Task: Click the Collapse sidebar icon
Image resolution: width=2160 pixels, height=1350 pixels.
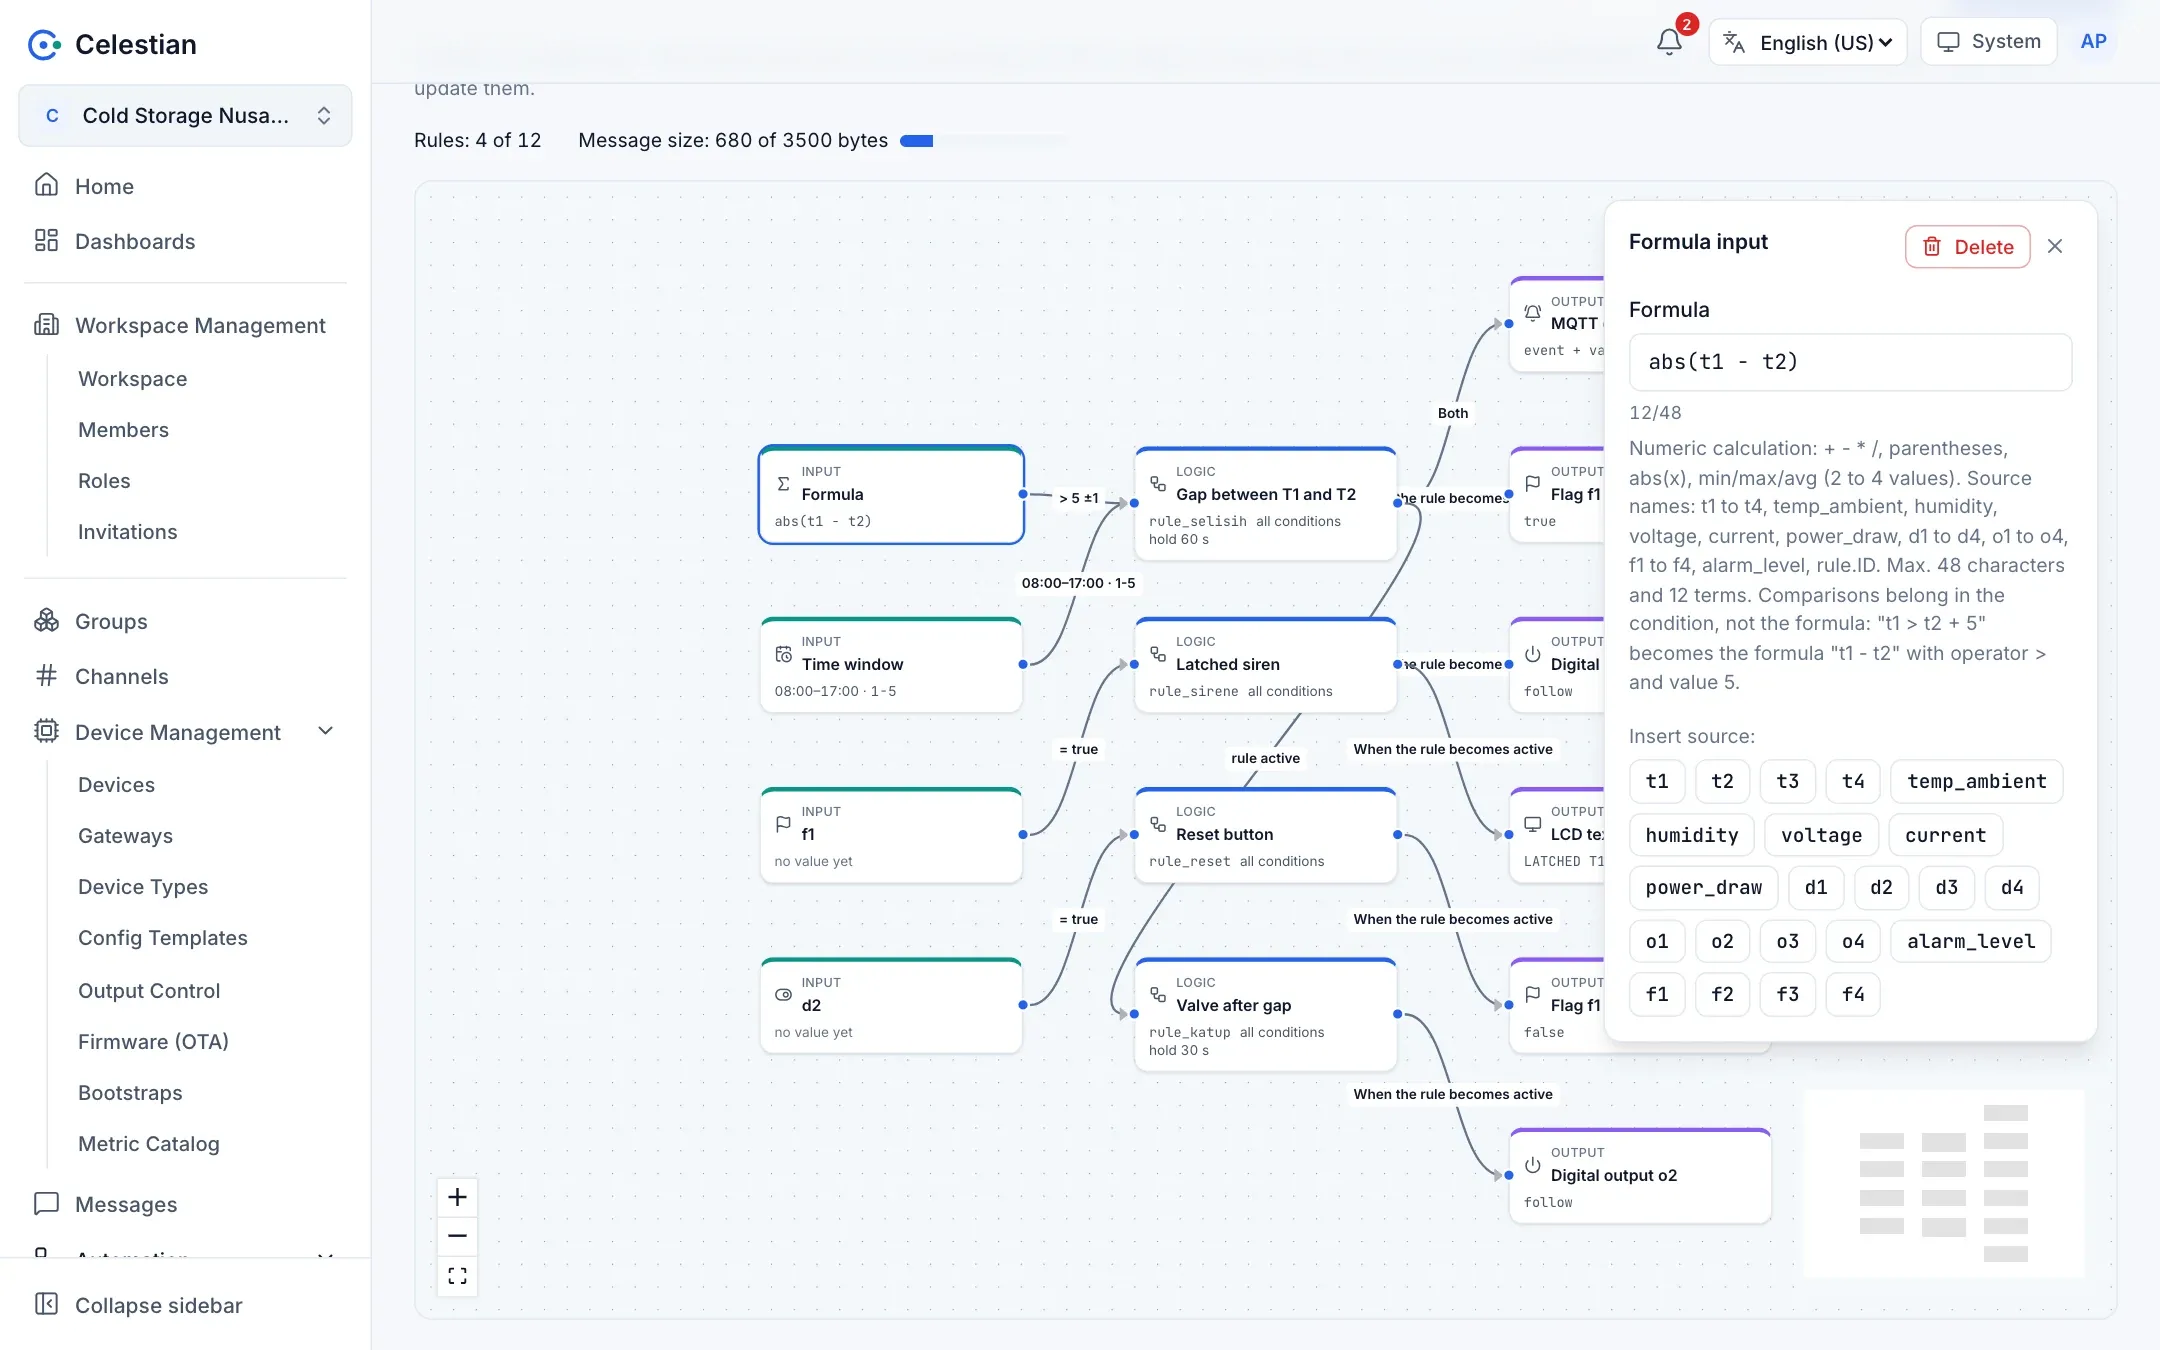Action: pos(46,1304)
